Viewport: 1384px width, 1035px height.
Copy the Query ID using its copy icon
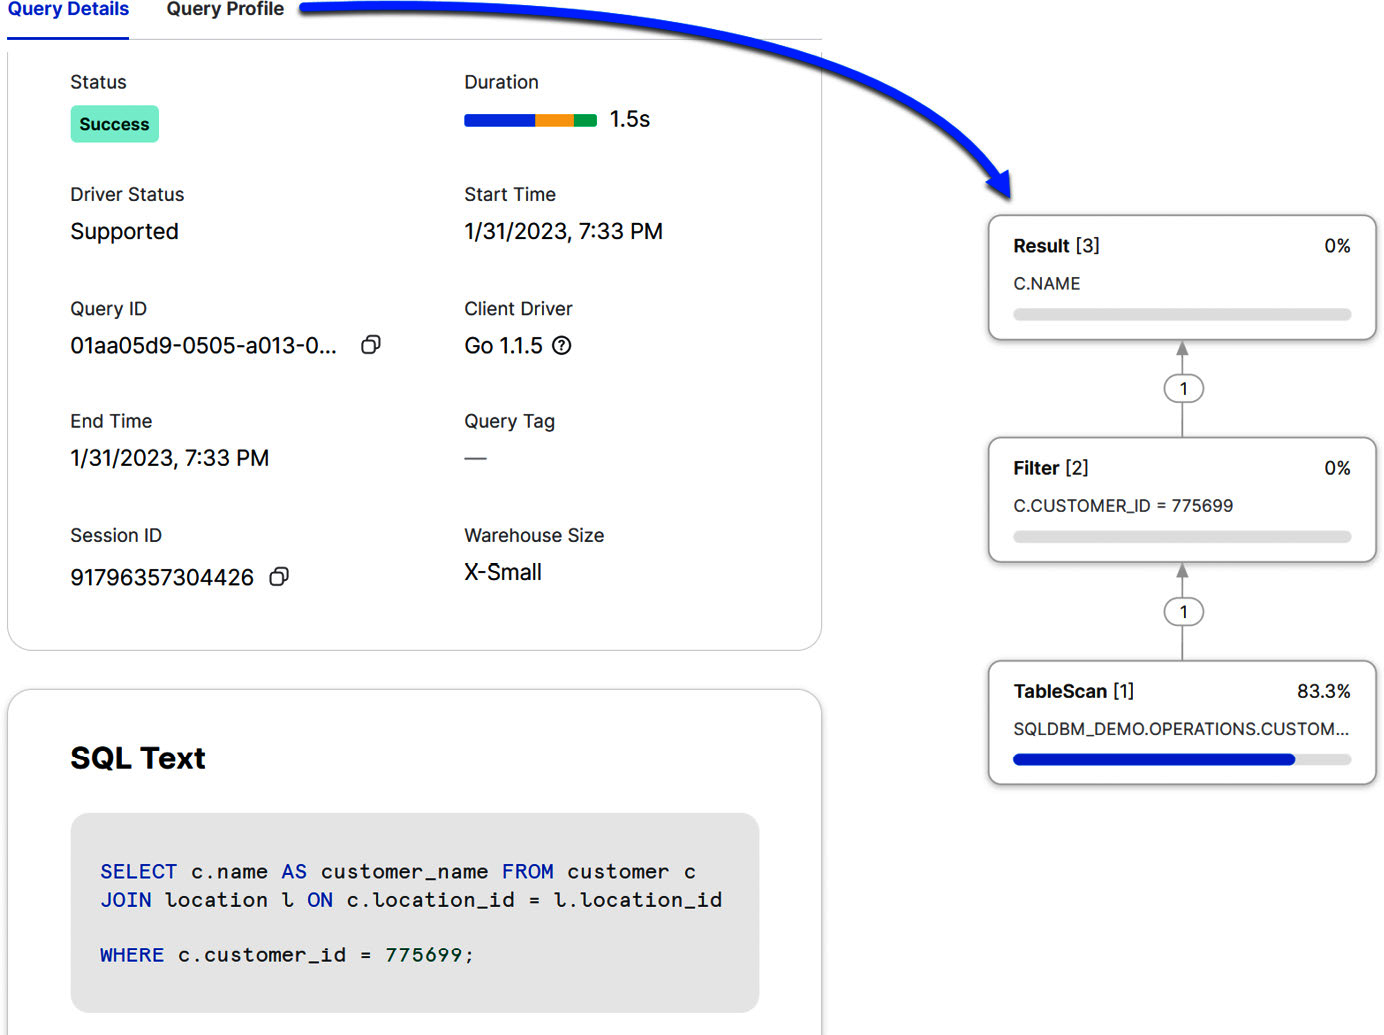(371, 344)
